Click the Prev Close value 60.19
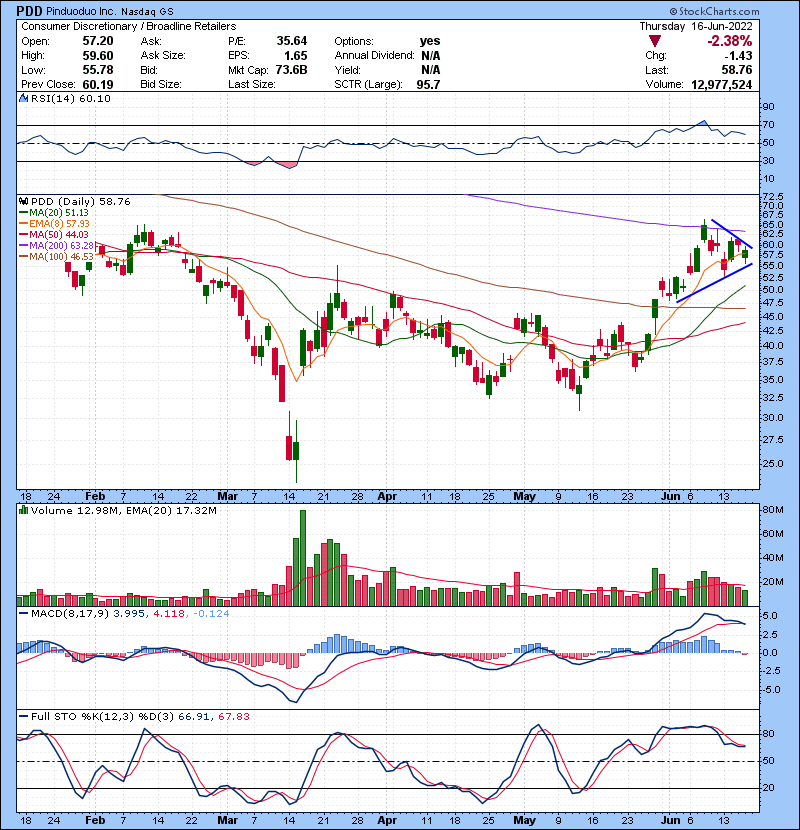The height and width of the screenshot is (830, 800). pos(98,84)
